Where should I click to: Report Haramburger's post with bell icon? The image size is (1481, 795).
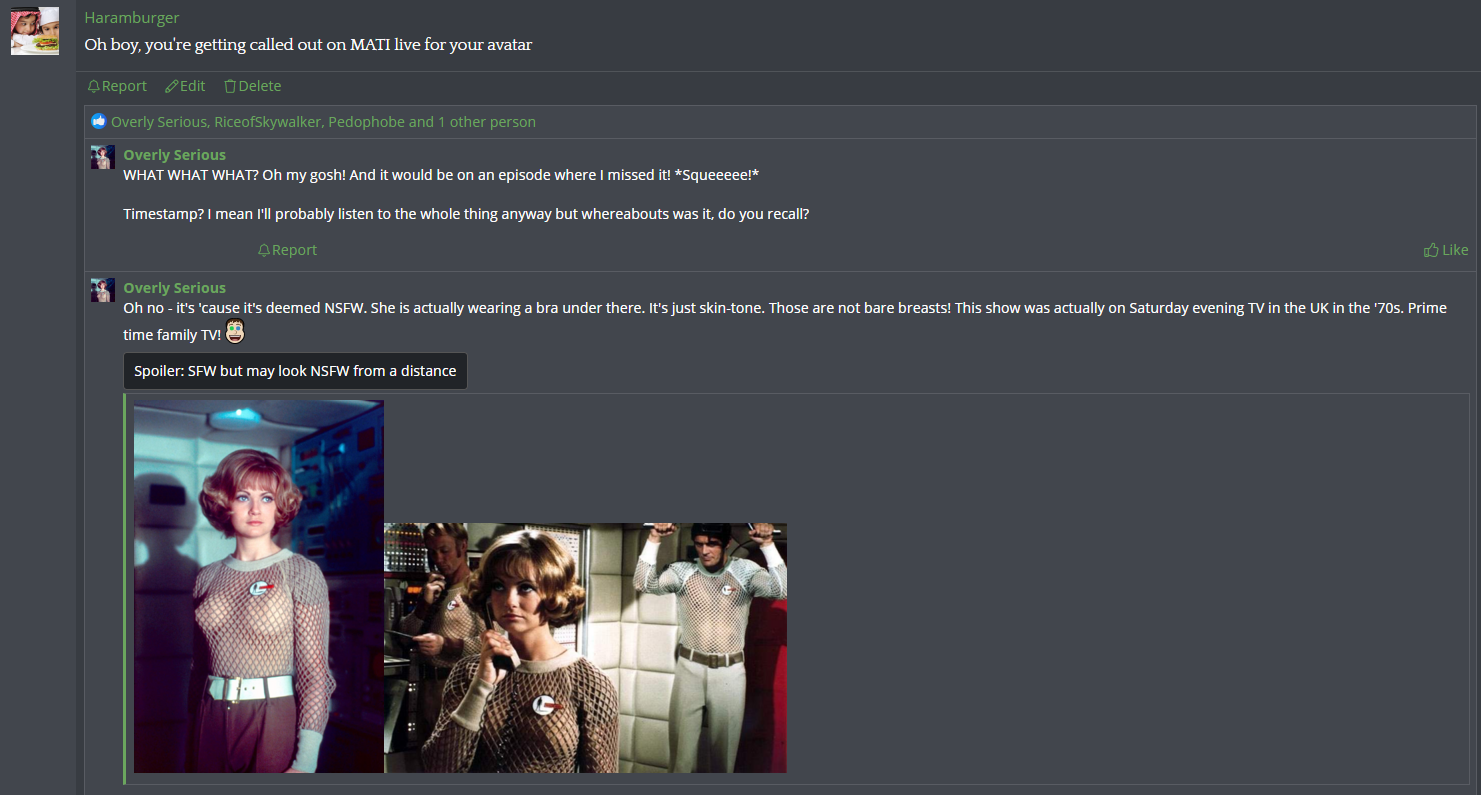tap(117, 86)
